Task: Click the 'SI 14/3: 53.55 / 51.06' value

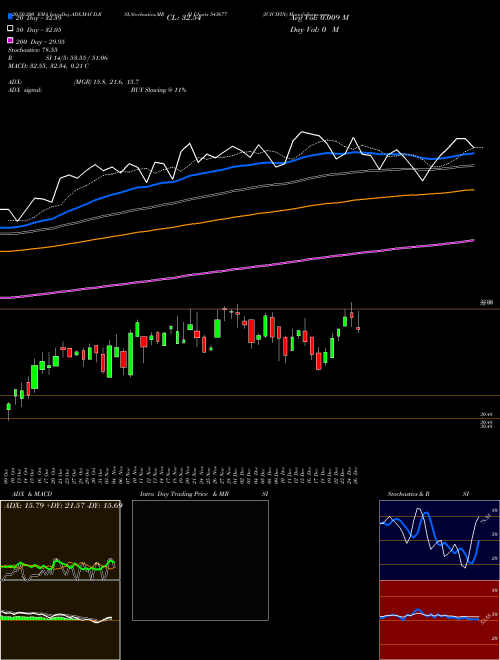Action: (77, 58)
